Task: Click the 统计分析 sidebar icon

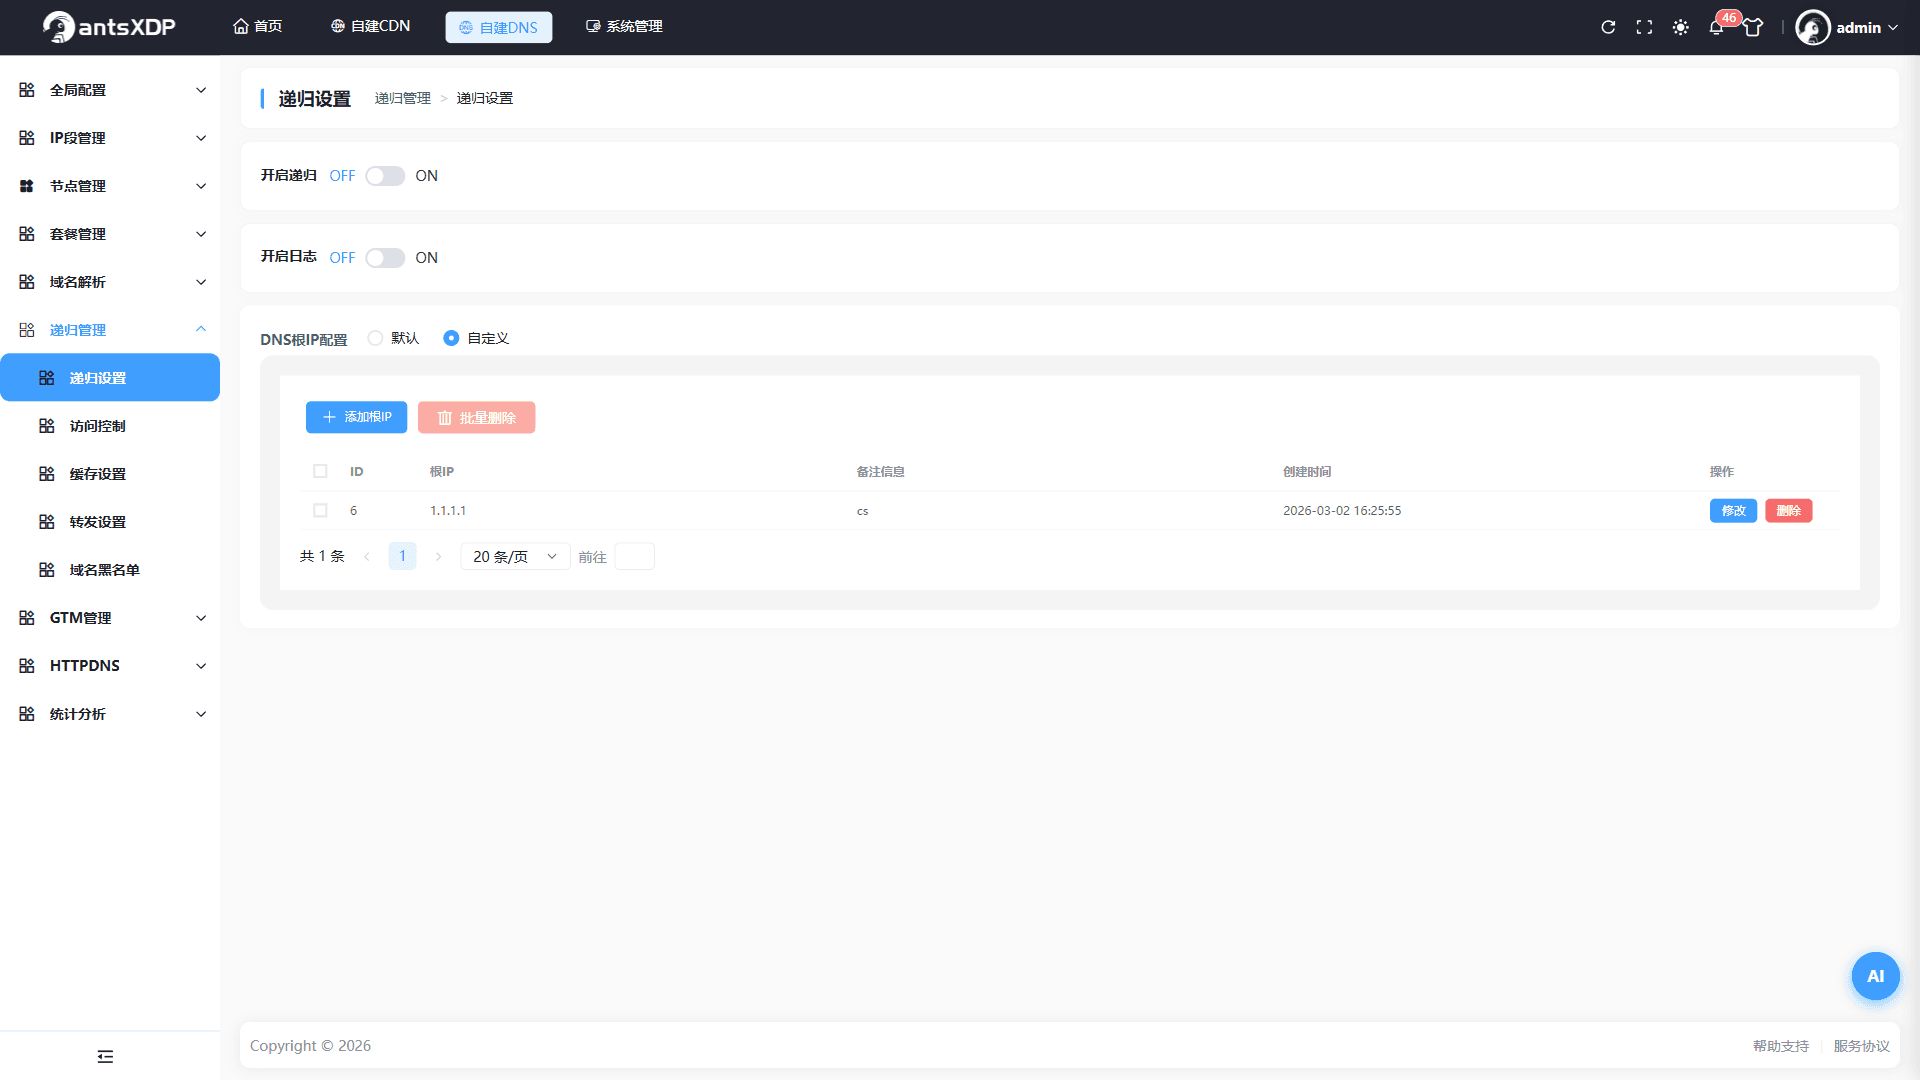Action: [27, 714]
